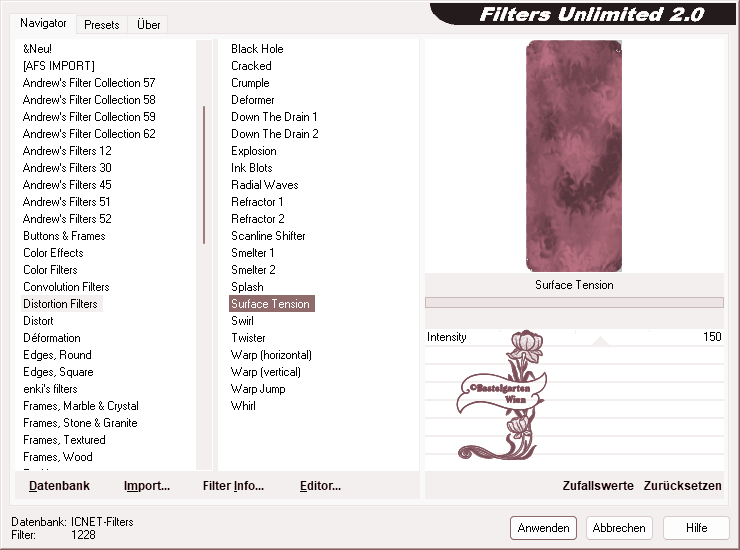Open the Editor... button

pyautogui.click(x=320, y=486)
